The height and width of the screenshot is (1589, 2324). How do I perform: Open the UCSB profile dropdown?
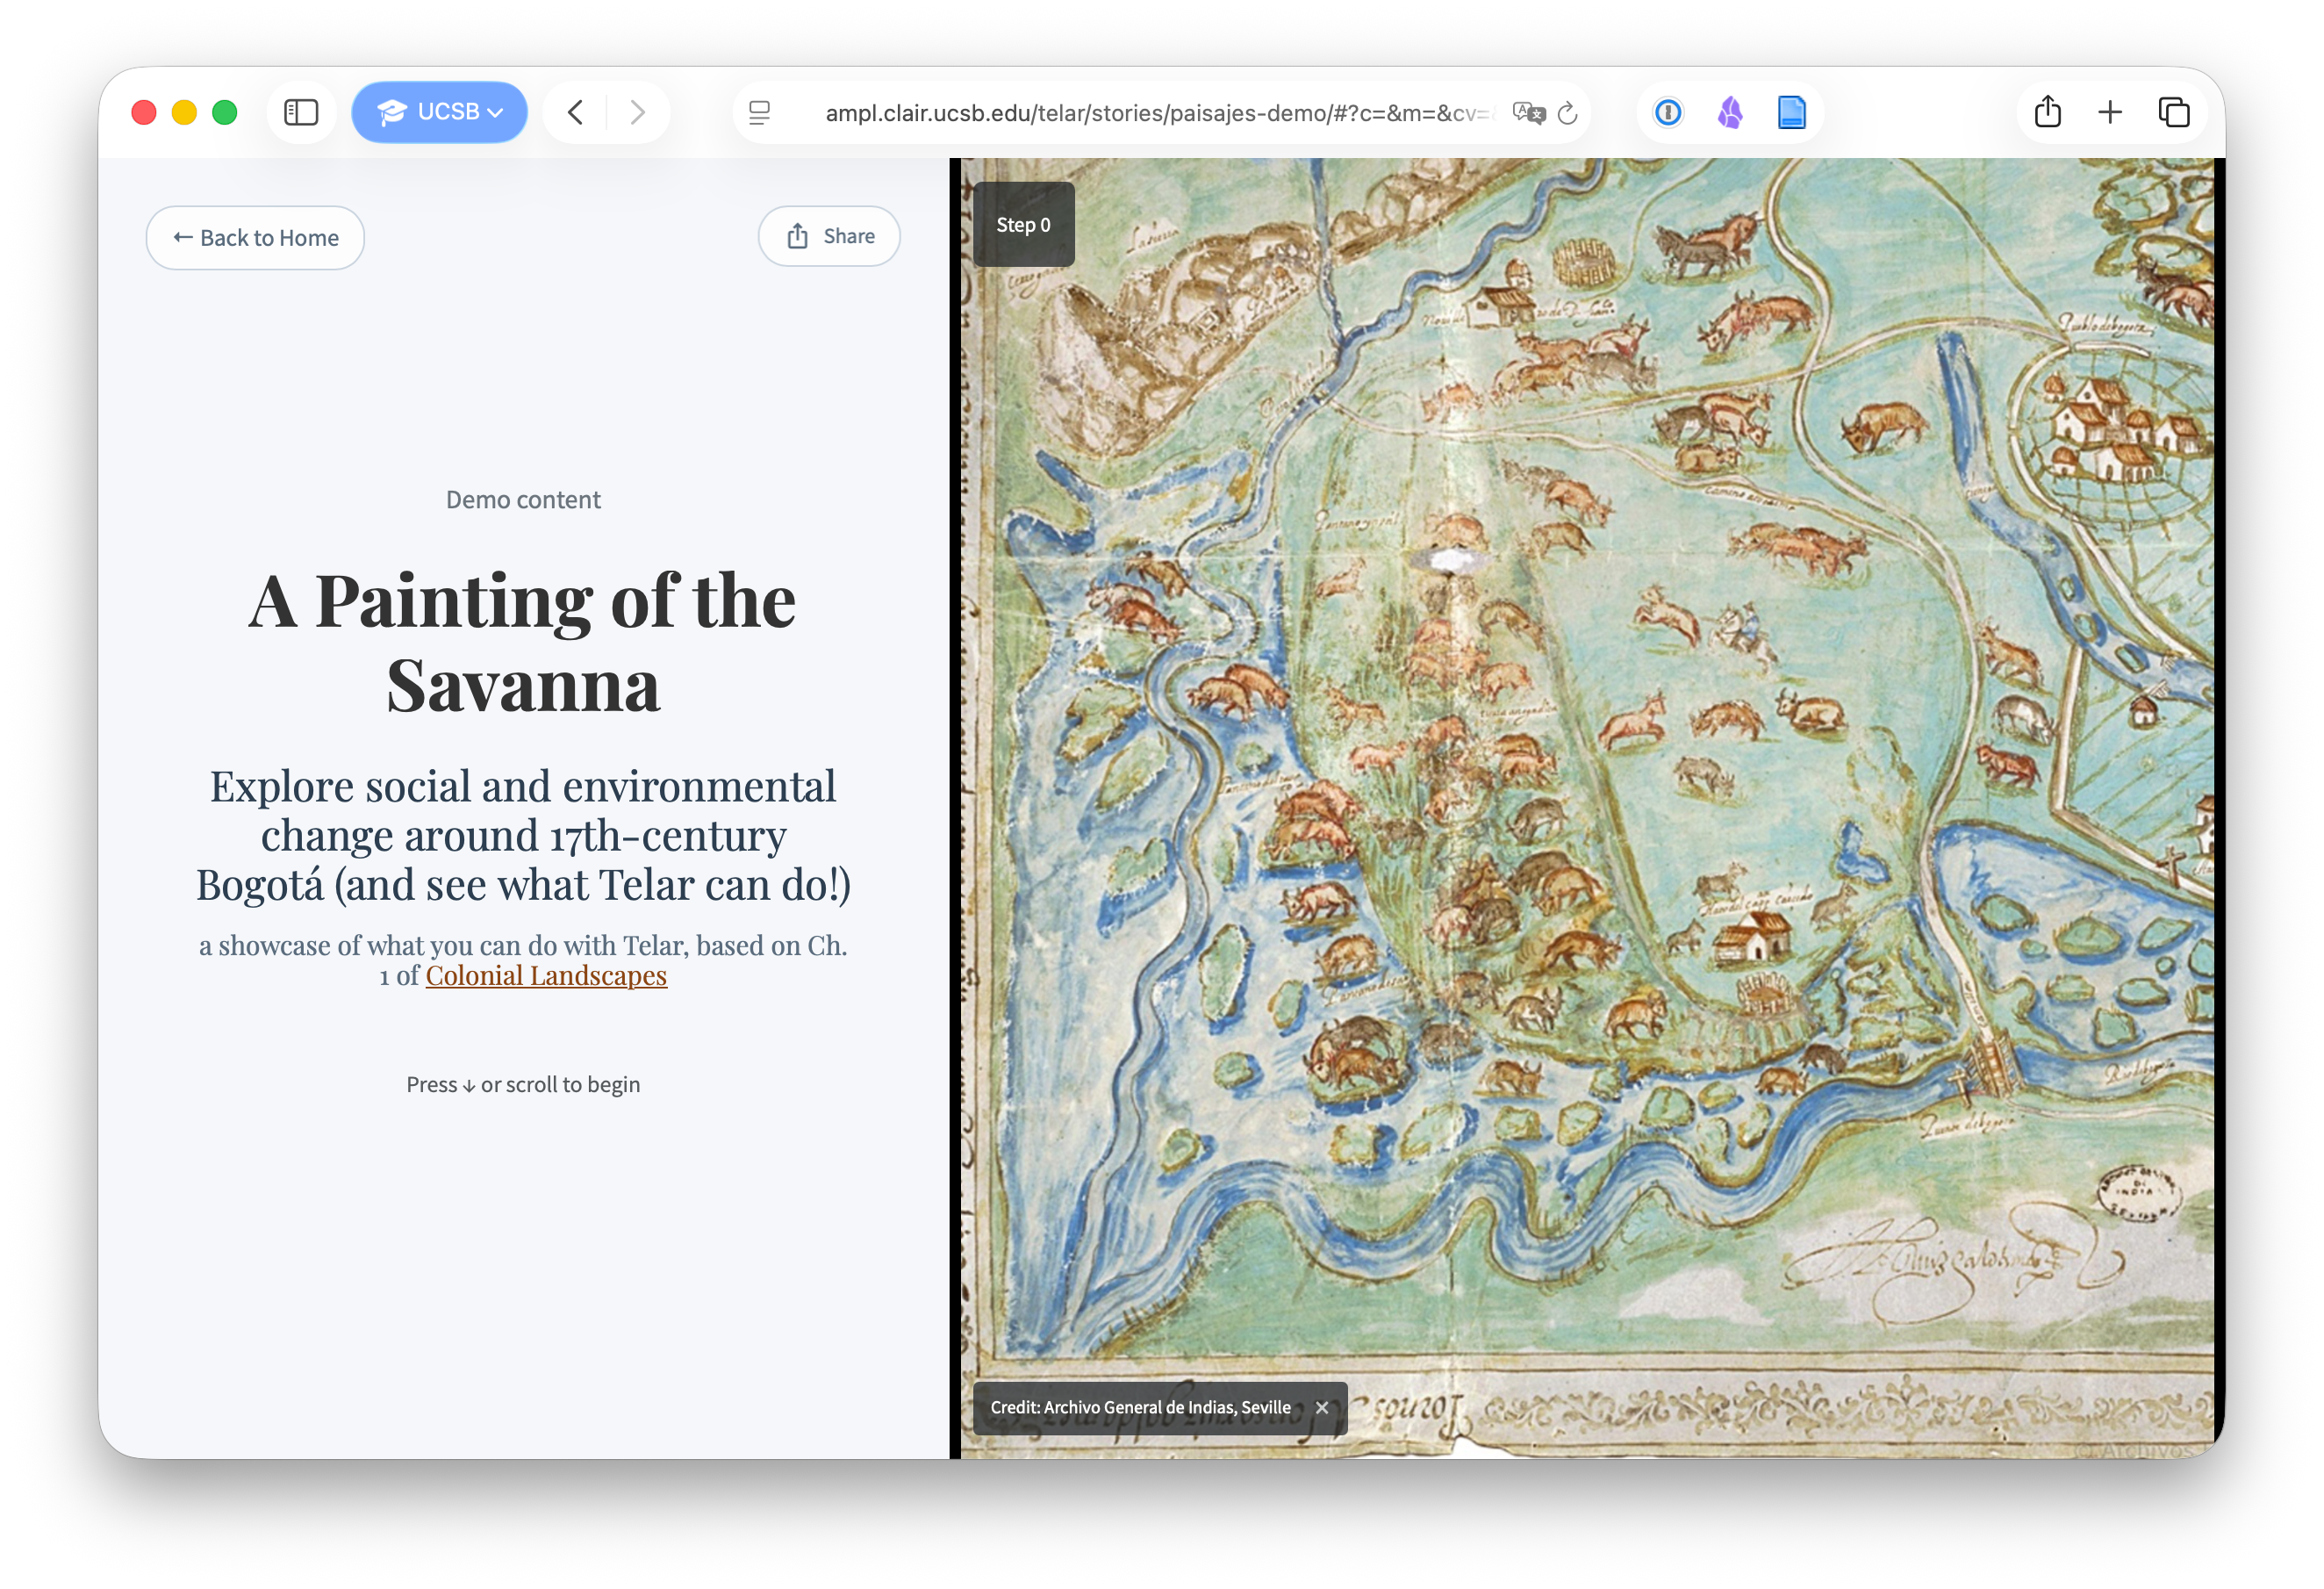pos(439,112)
